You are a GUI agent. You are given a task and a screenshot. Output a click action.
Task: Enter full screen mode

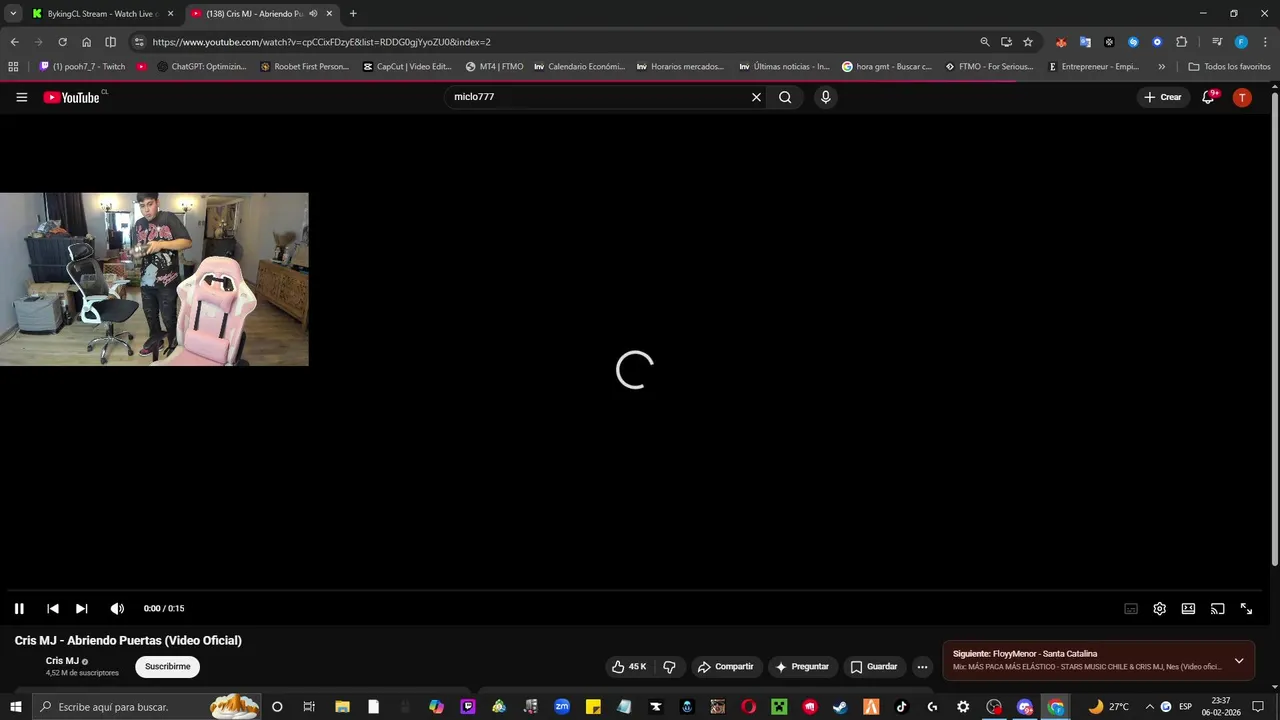click(1246, 608)
